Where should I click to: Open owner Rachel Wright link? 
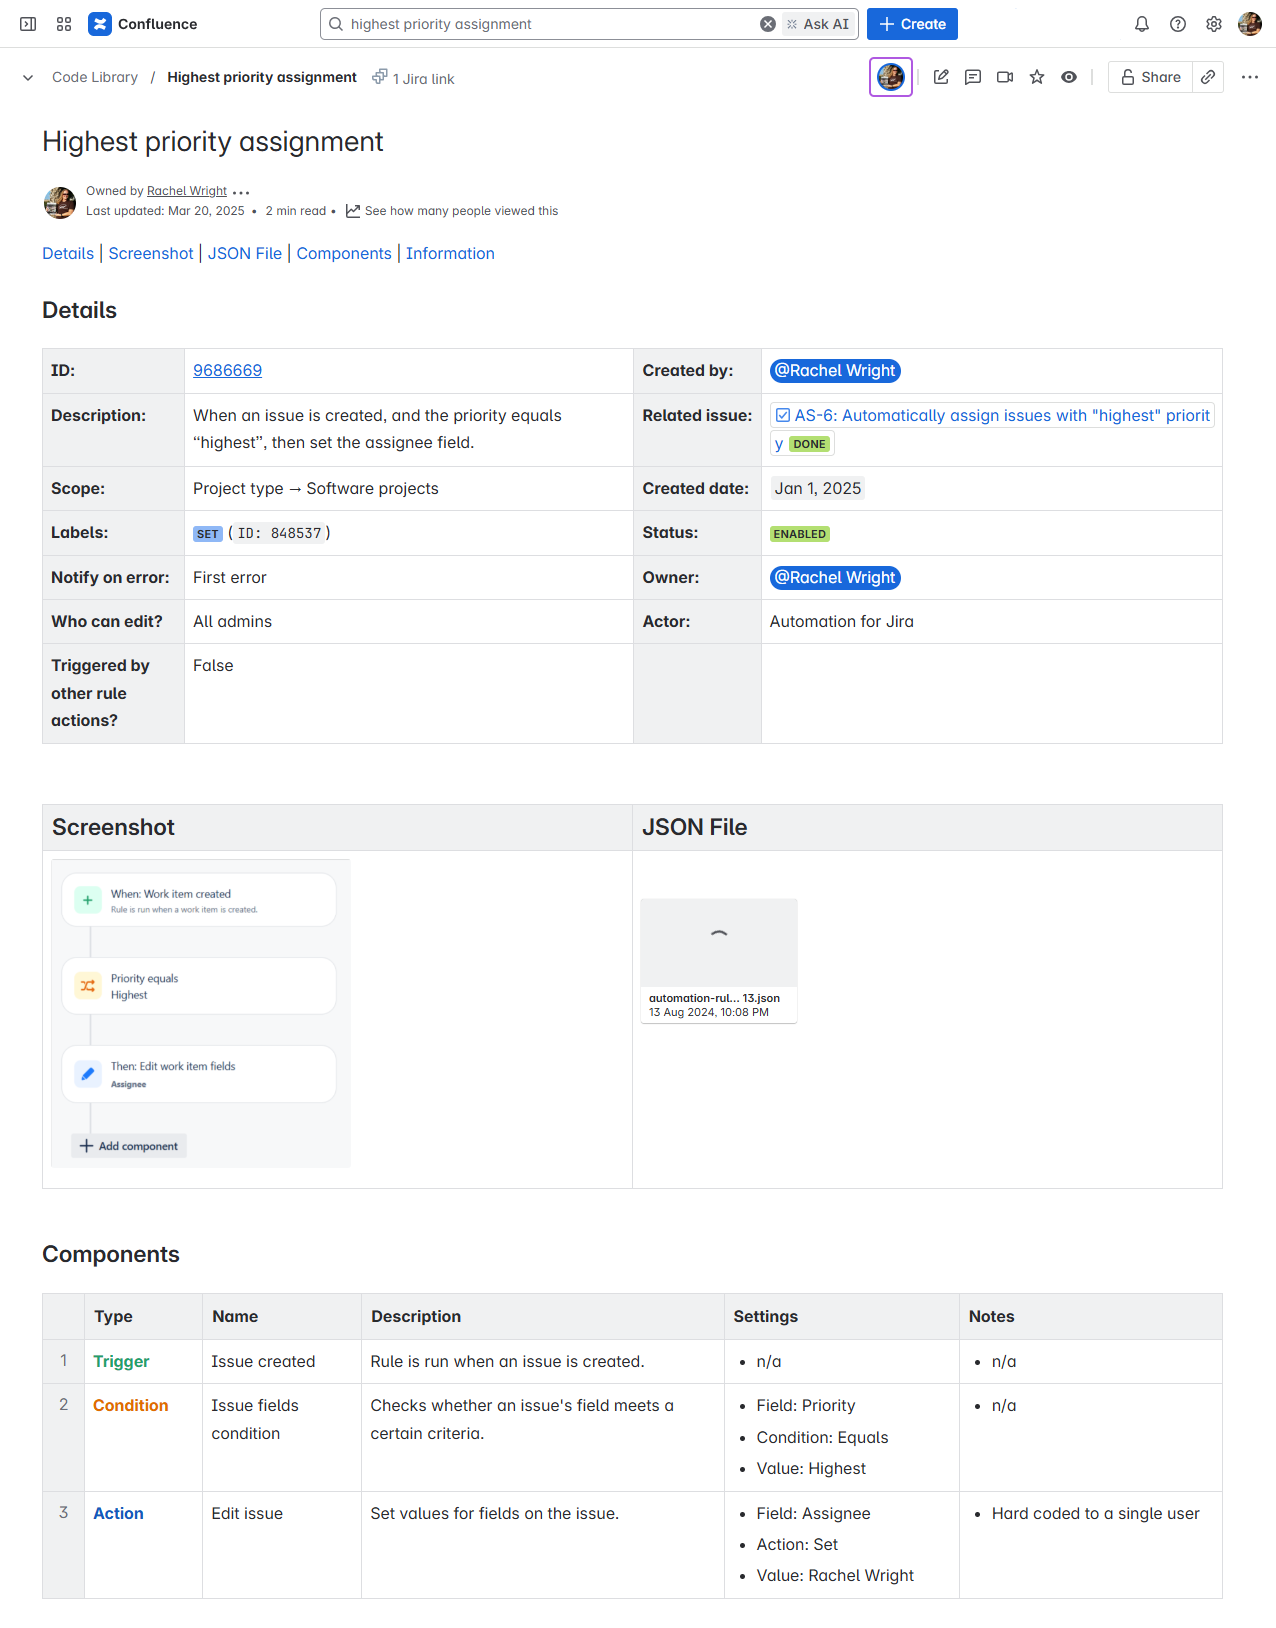point(187,191)
